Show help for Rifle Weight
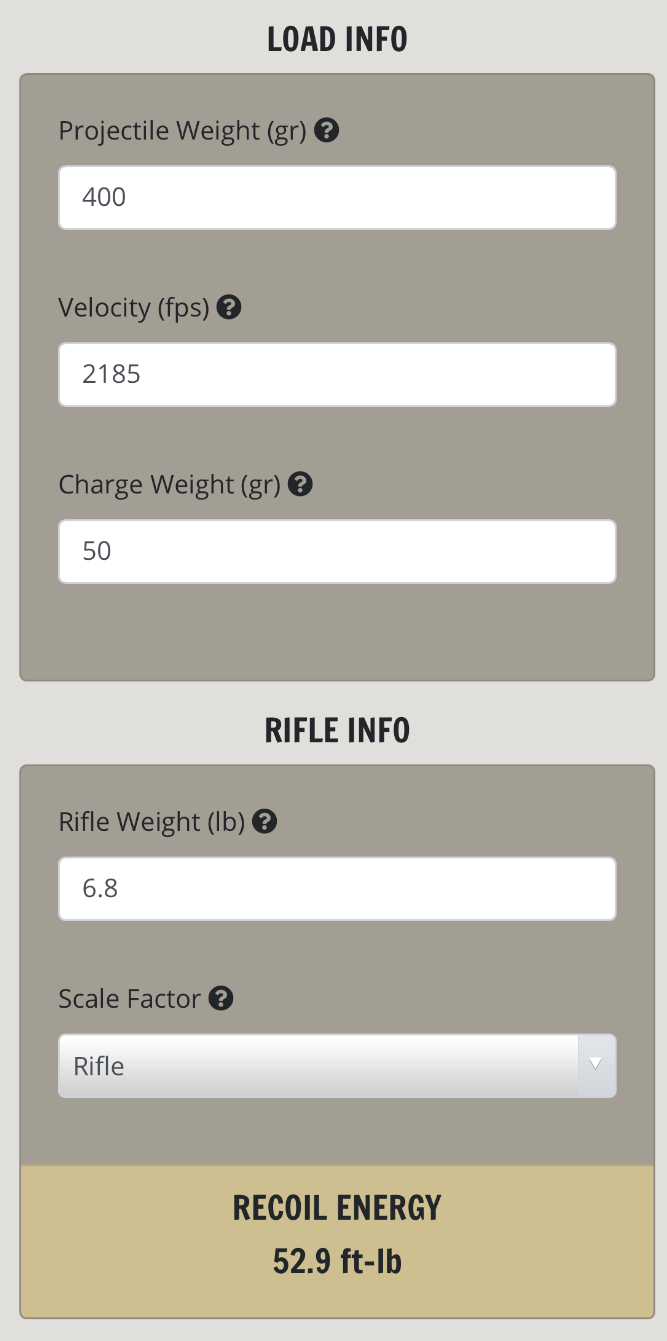The height and width of the screenshot is (1341, 667). click(x=265, y=822)
